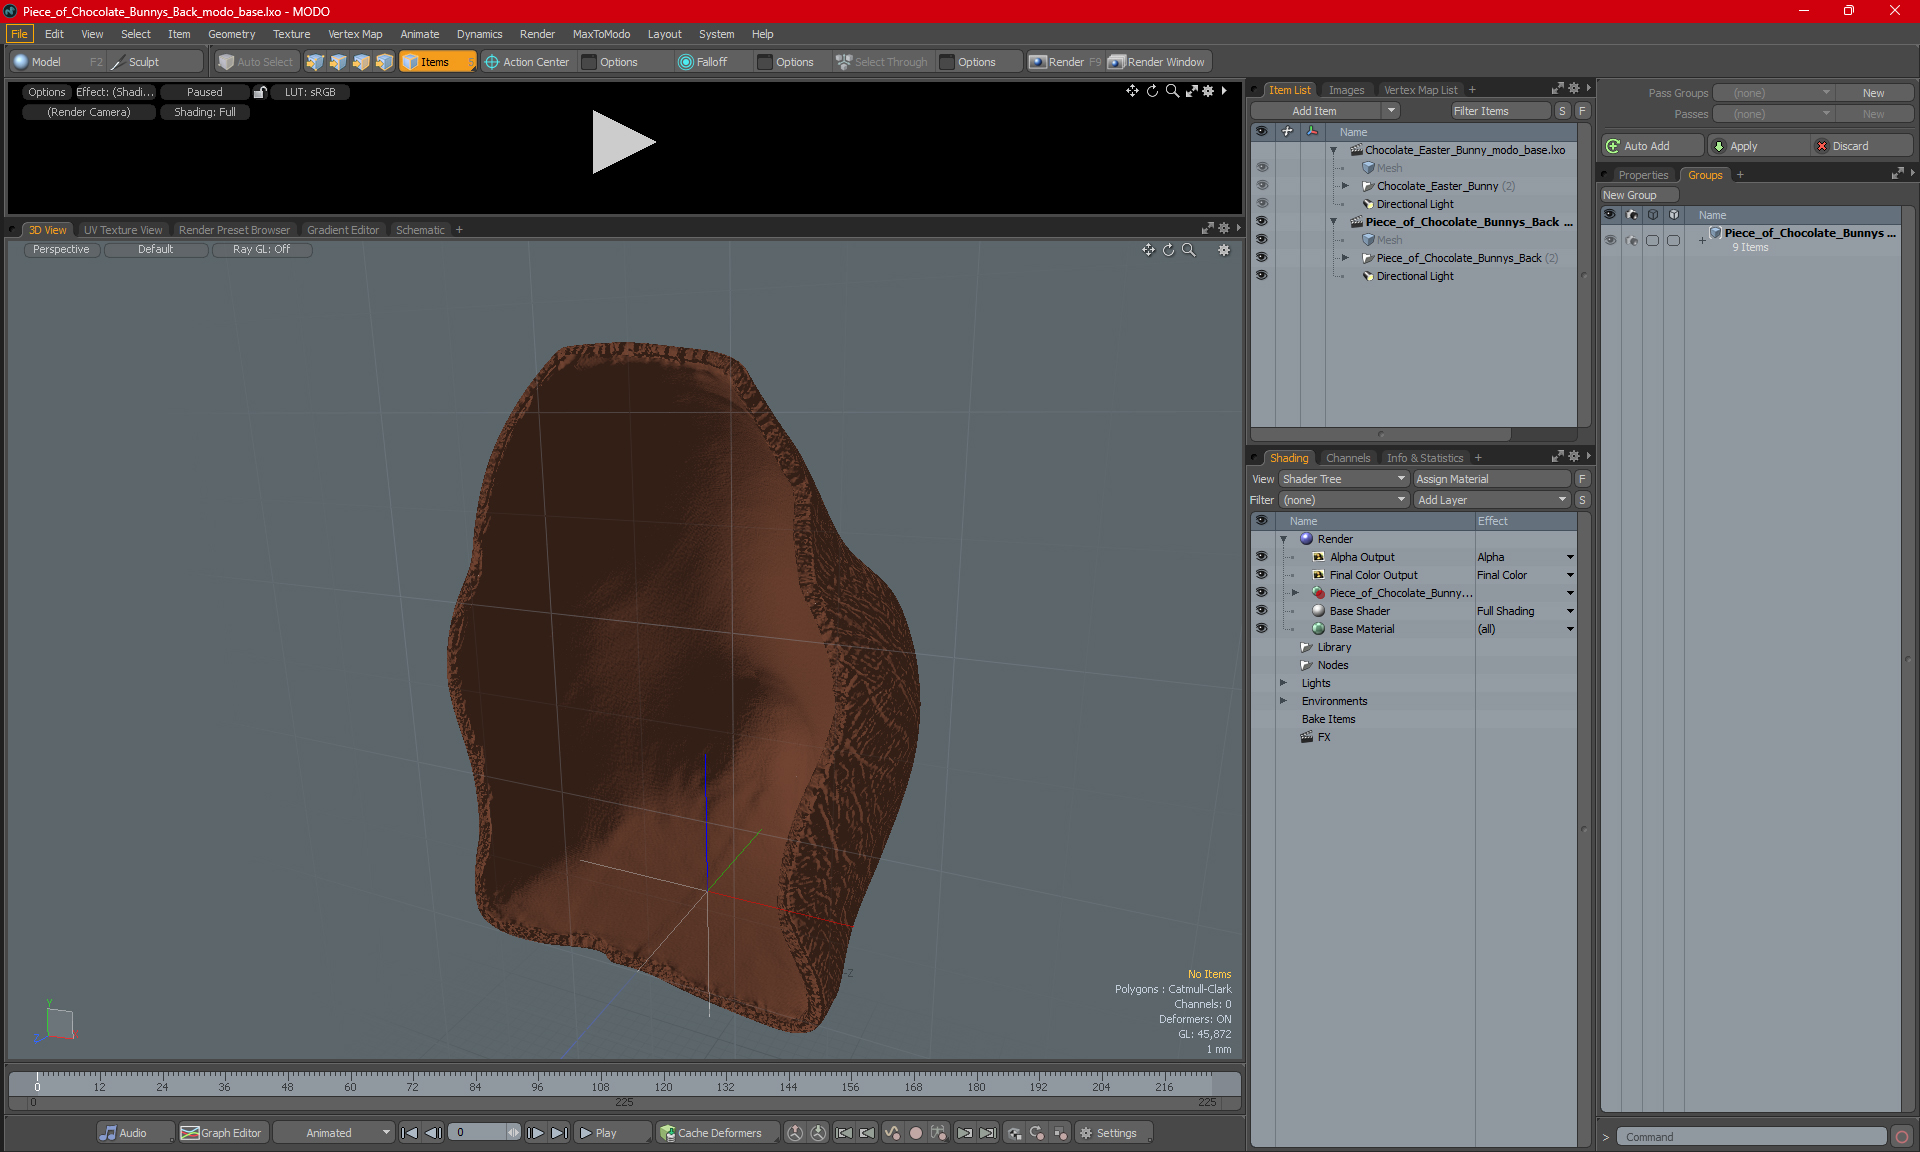Open Add Item dropdown
The height and width of the screenshot is (1152, 1920).
(x=1327, y=111)
